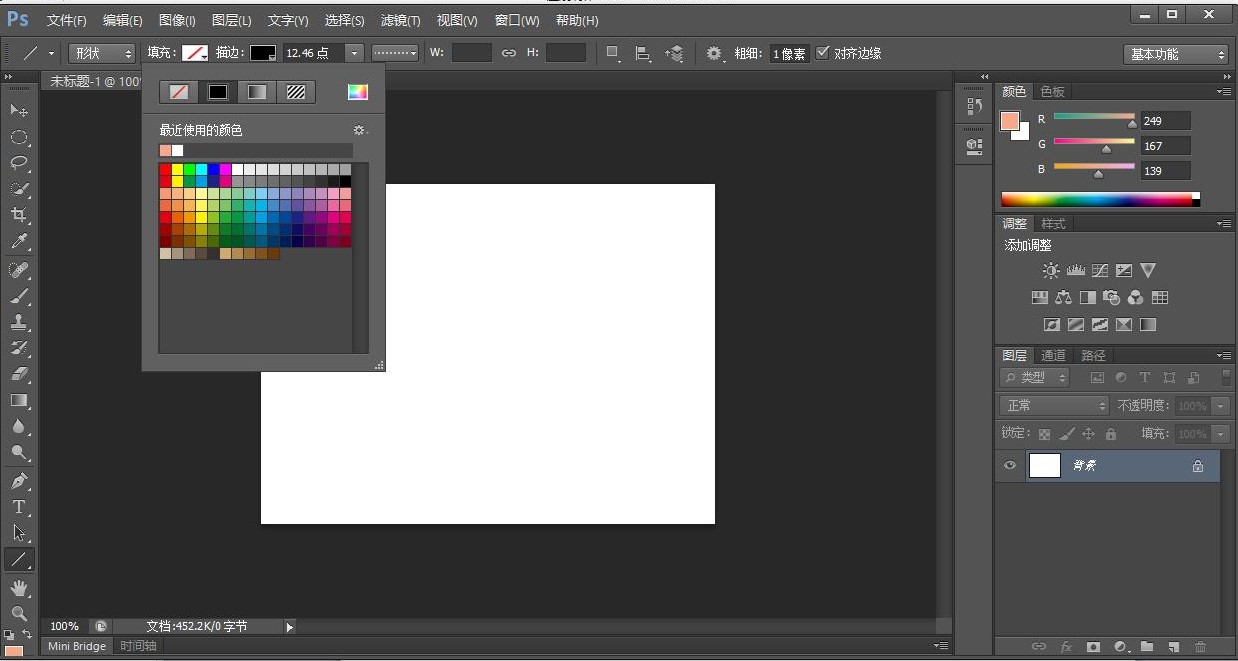Viewport: 1238px width, 661px height.
Task: Open the Properties panel icon
Action: 974,146
